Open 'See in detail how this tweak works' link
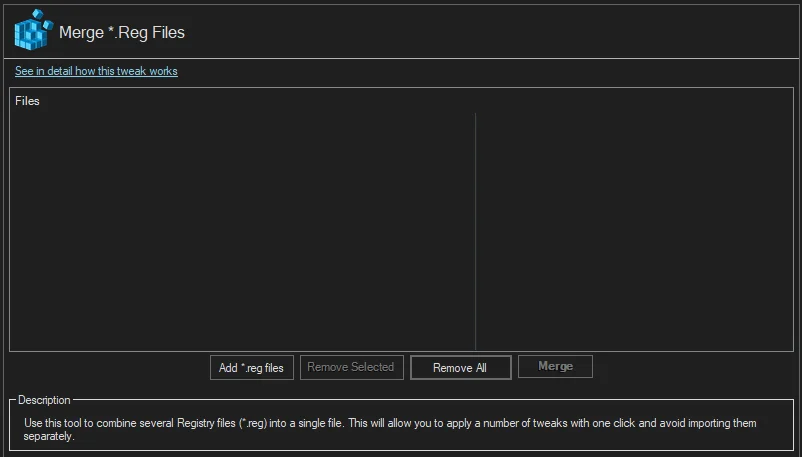802x457 pixels. coord(96,71)
